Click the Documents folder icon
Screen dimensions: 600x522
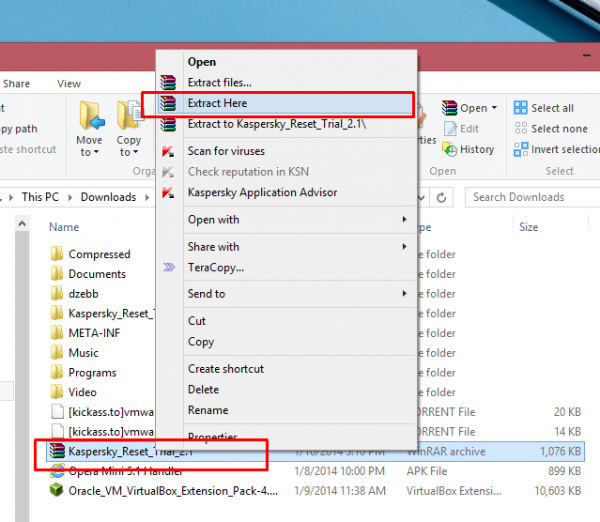point(57,273)
